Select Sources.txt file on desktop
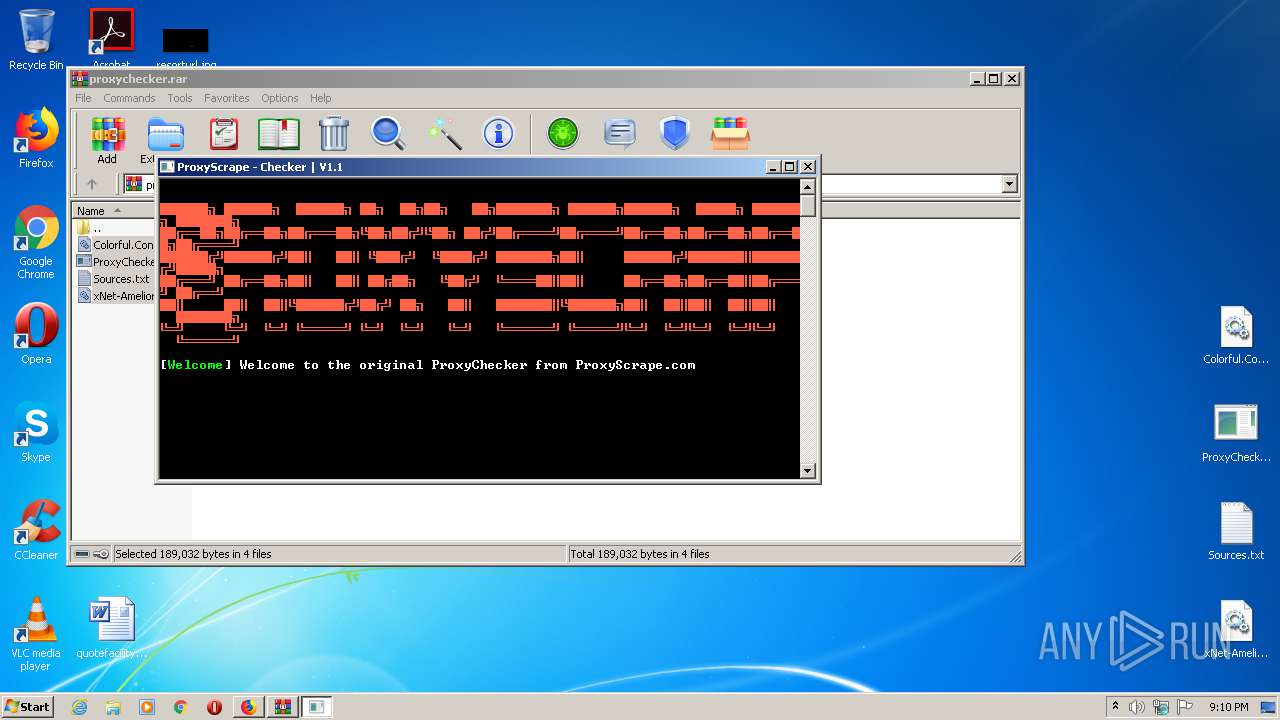Viewport: 1280px width, 720px height. click(x=1236, y=531)
